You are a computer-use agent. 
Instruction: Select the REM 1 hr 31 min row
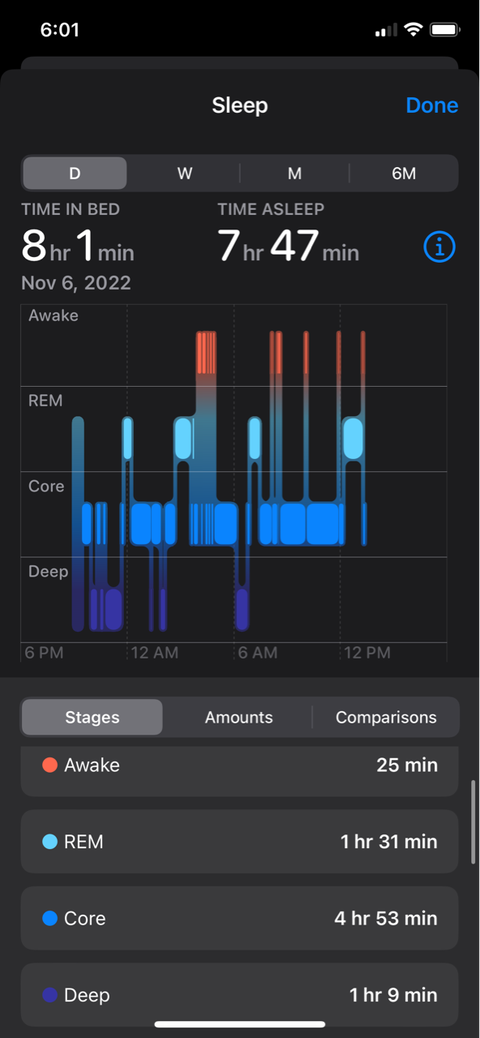click(x=240, y=842)
